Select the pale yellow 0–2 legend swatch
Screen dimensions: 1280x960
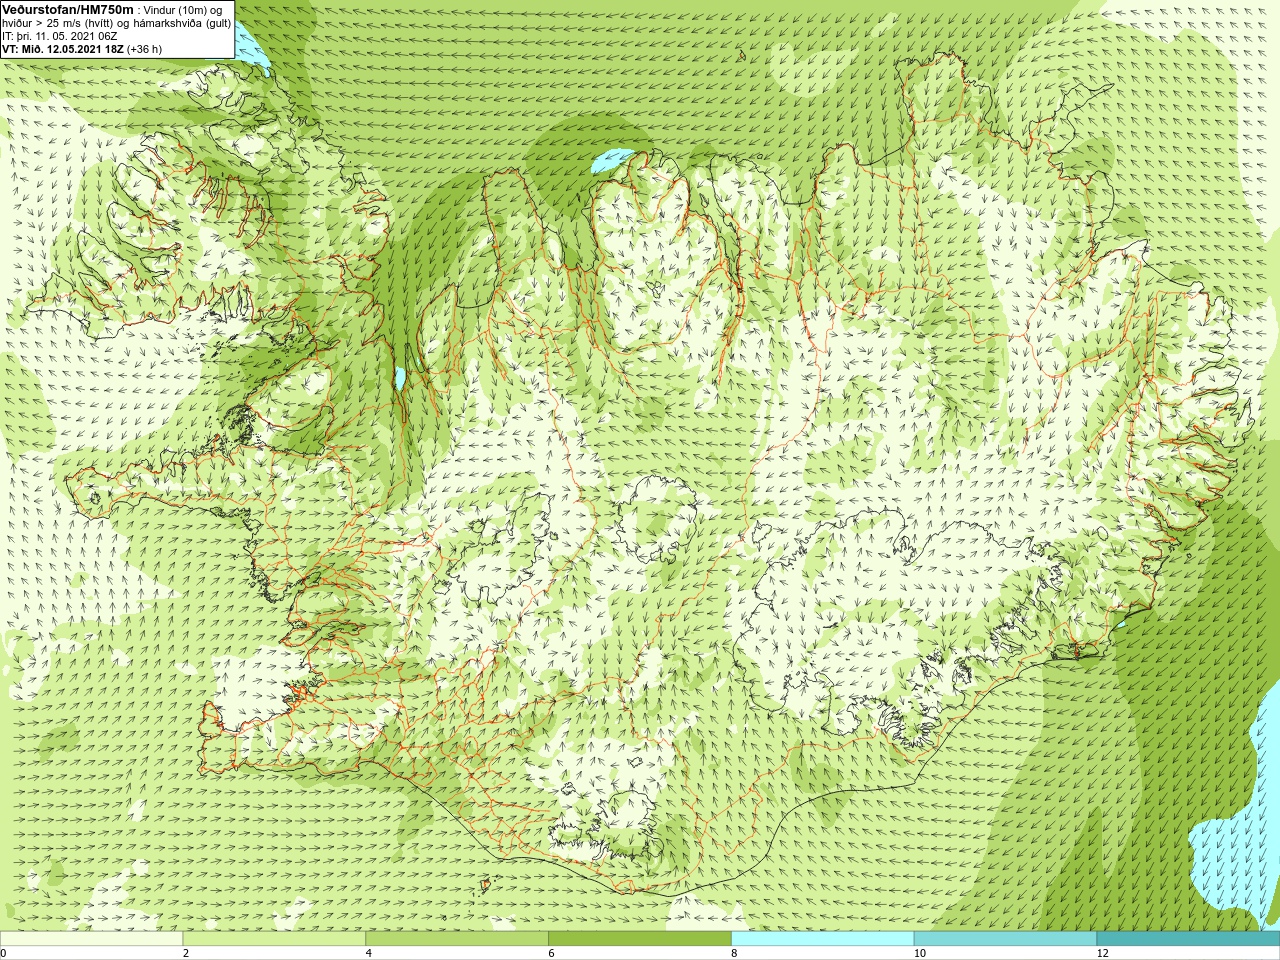(91, 939)
